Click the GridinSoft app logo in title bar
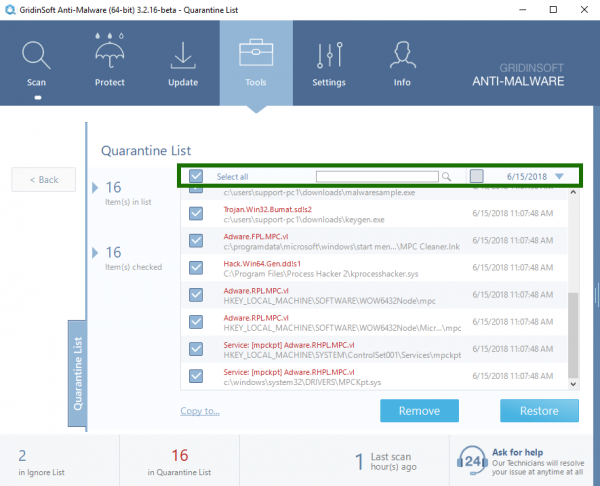 (x=10, y=10)
